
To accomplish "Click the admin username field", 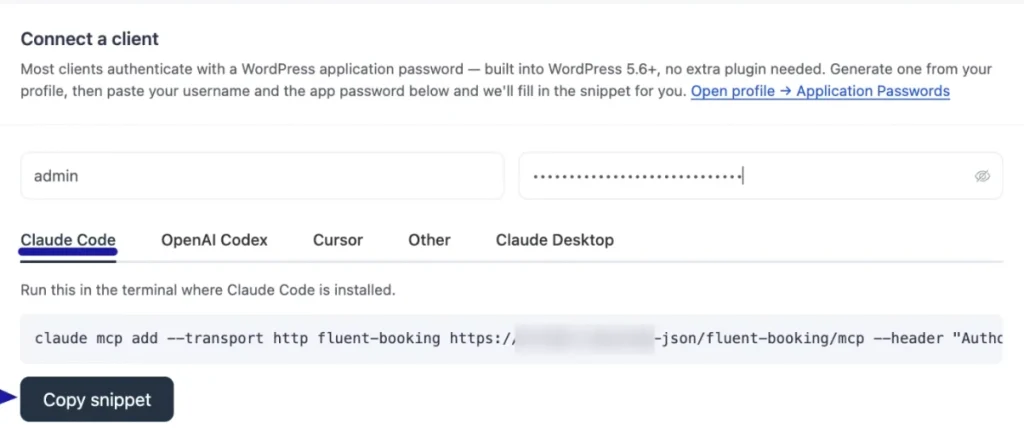I will click(x=263, y=176).
